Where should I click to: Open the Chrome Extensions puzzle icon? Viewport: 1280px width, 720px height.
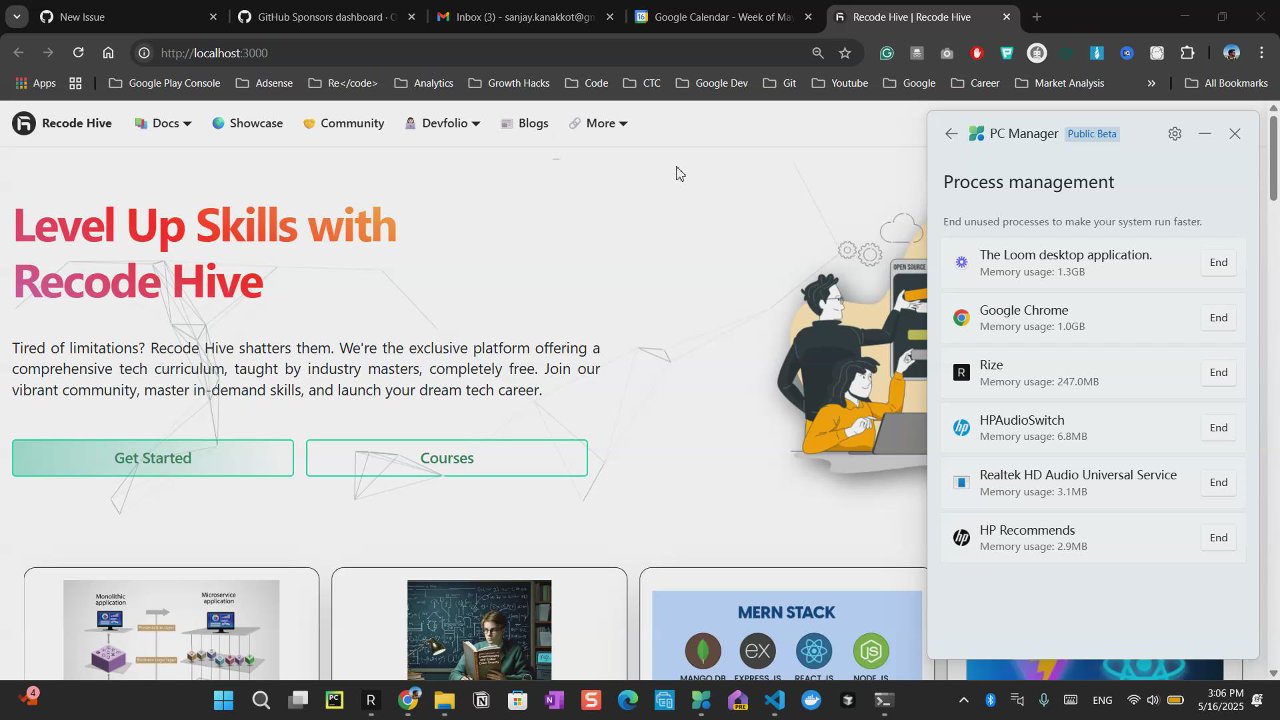(x=1187, y=53)
